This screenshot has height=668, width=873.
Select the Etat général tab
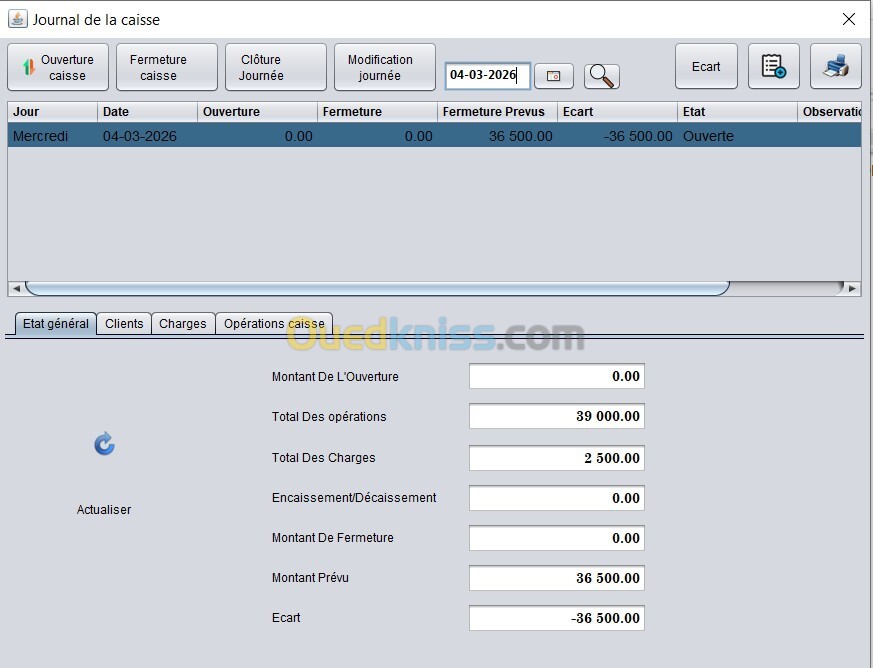(x=56, y=323)
